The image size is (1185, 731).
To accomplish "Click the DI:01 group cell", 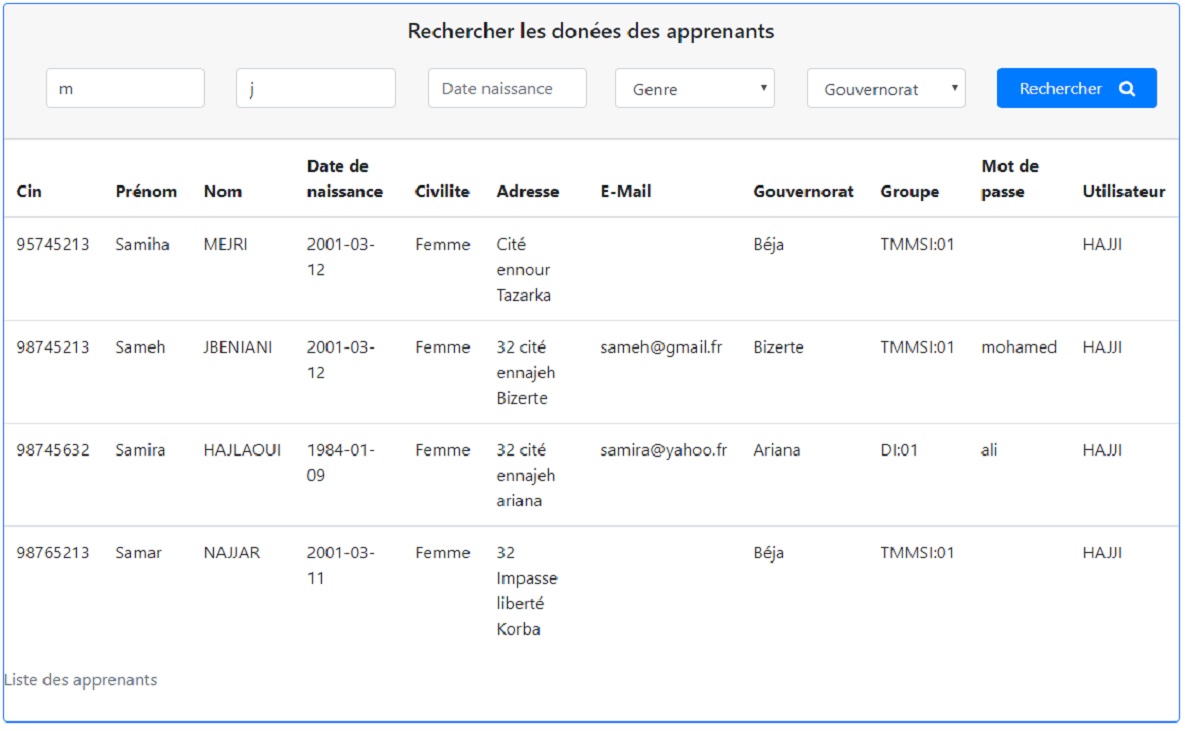I will (899, 450).
